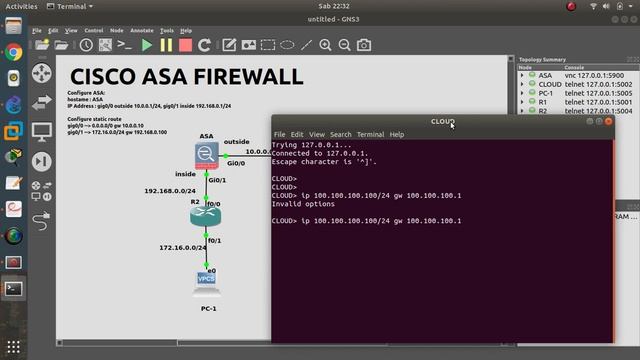Open GNS3 Tools menu
Image resolution: width=640 pixels, height=360 pixels.
[167, 31]
